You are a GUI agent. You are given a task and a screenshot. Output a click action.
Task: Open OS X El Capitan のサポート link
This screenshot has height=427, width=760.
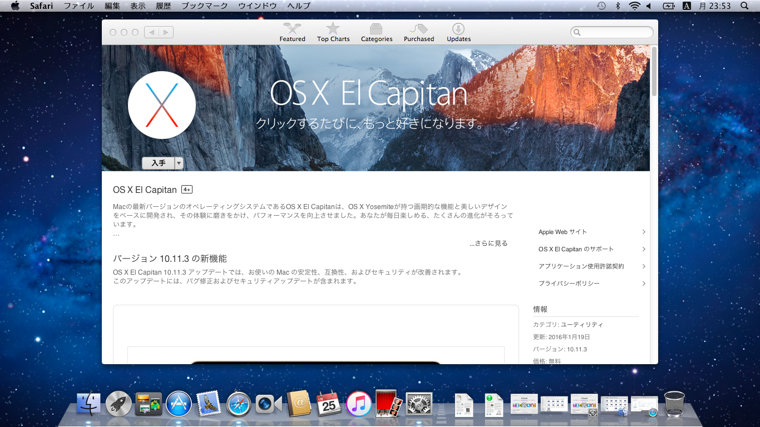(x=576, y=249)
